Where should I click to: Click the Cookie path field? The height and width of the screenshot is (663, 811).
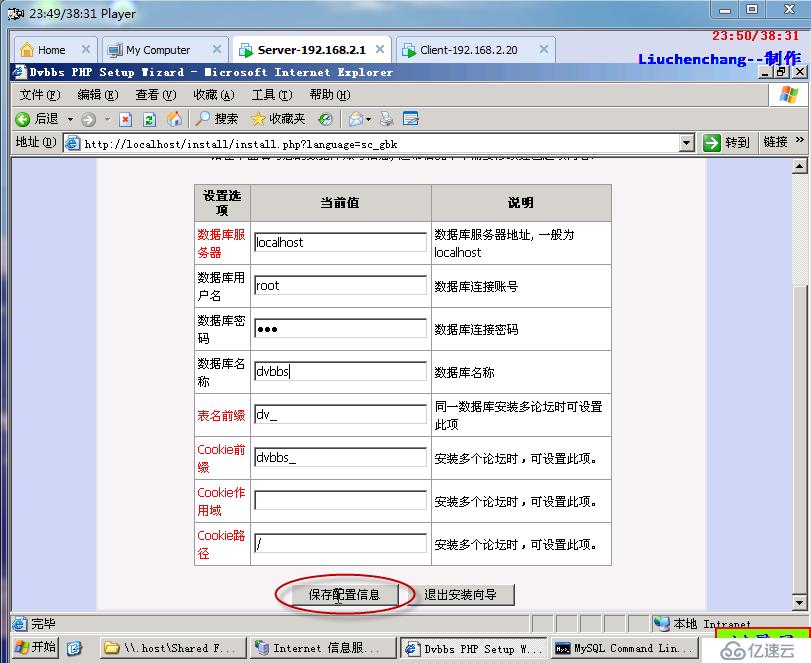(x=340, y=543)
